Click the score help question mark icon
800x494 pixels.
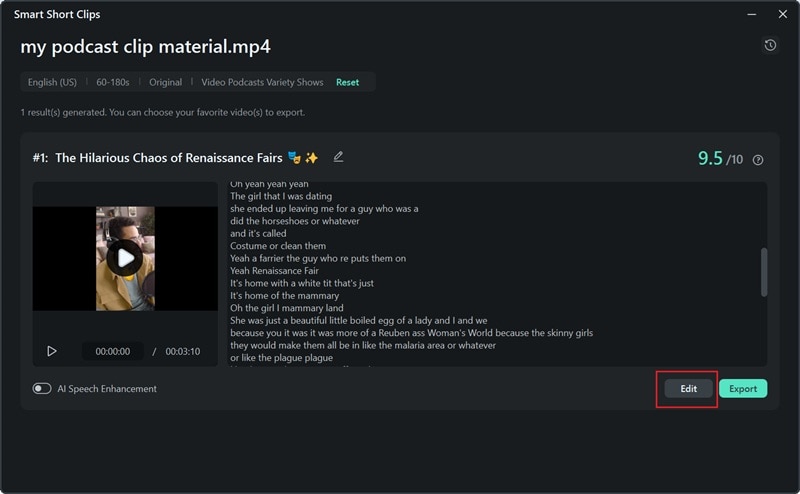(x=758, y=160)
